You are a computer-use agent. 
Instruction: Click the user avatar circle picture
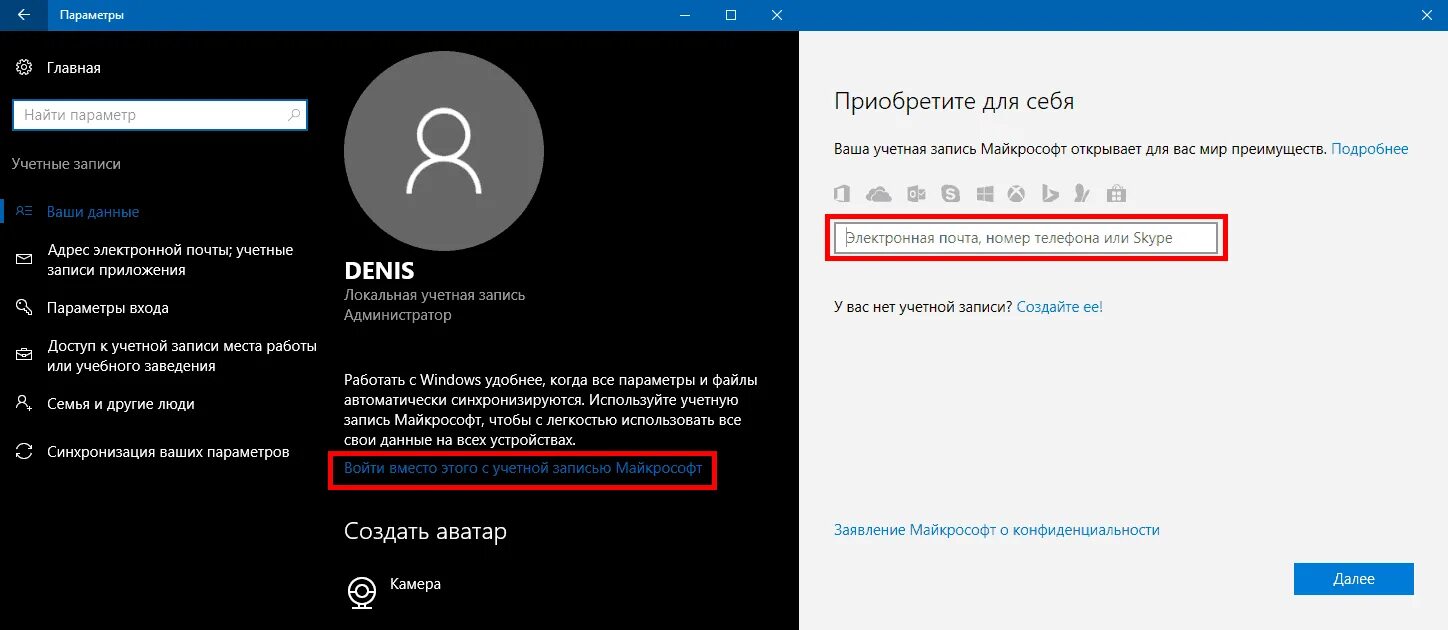(x=444, y=151)
